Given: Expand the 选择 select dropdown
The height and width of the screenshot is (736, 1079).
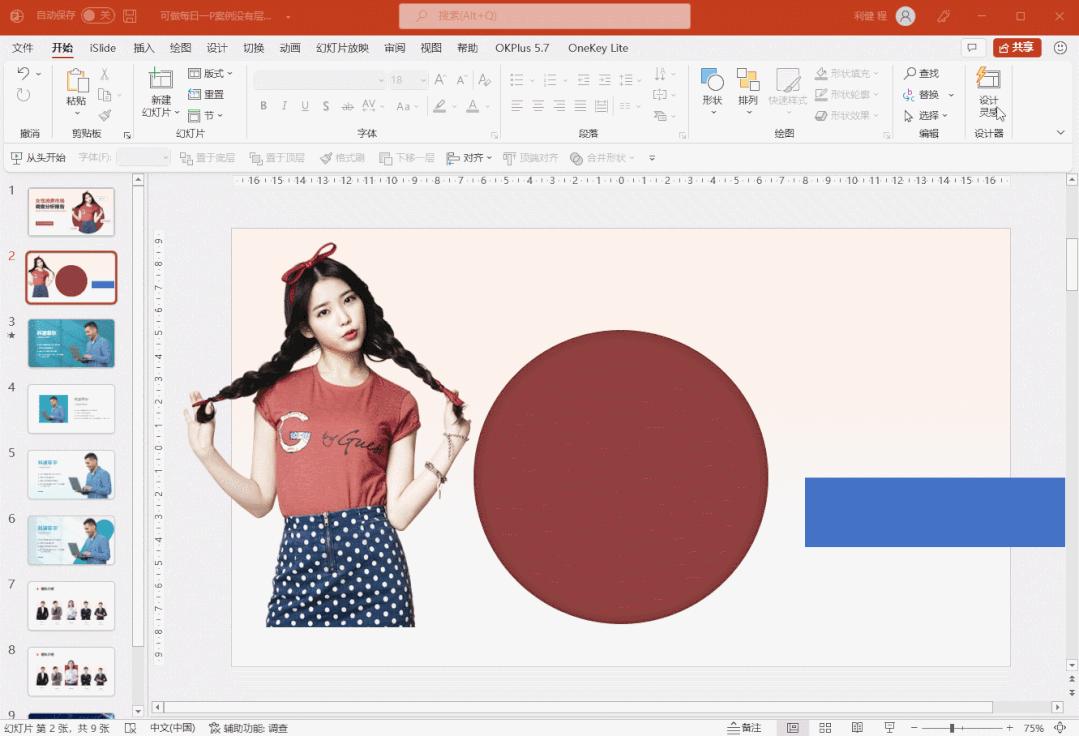Looking at the screenshot, I should click(927, 115).
